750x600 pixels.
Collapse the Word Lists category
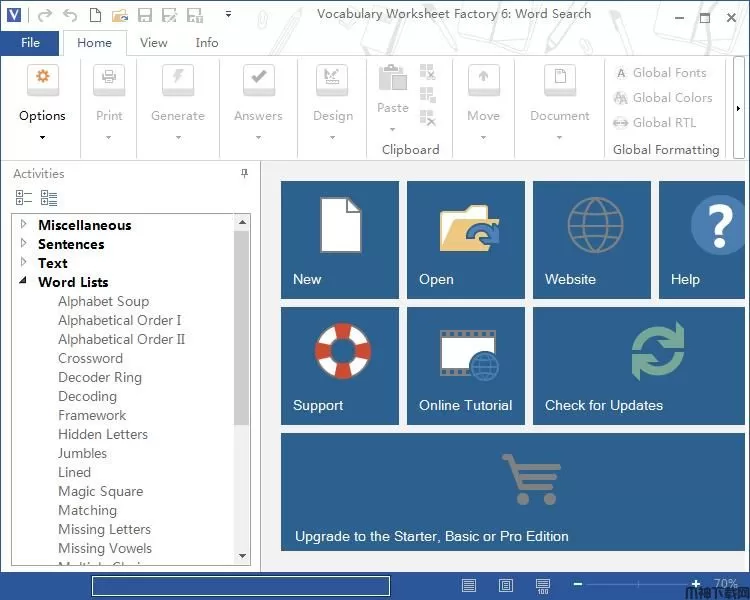24,282
